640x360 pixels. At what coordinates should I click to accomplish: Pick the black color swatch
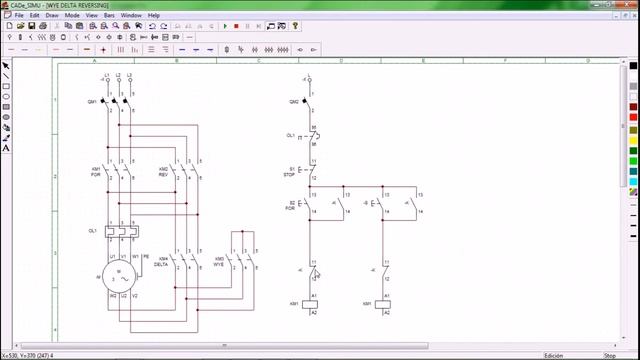pos(633,66)
